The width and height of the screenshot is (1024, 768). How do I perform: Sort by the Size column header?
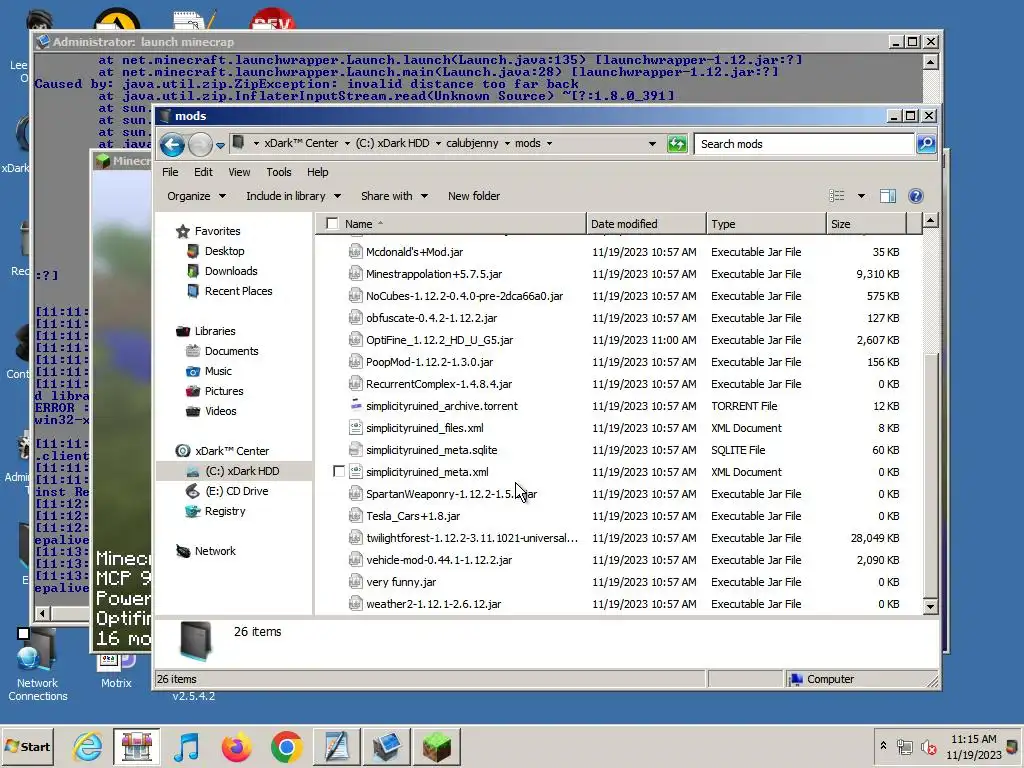tap(866, 224)
